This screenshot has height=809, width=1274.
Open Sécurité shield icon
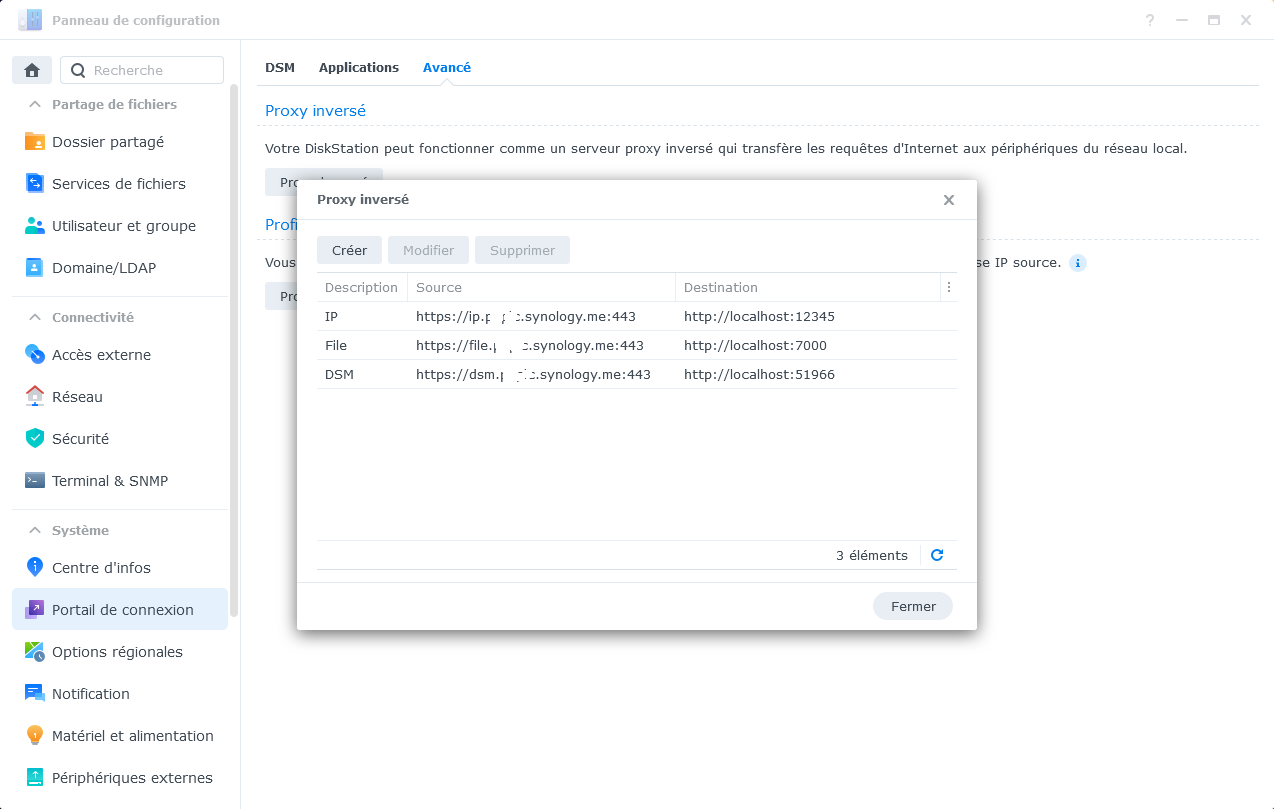tap(35, 439)
